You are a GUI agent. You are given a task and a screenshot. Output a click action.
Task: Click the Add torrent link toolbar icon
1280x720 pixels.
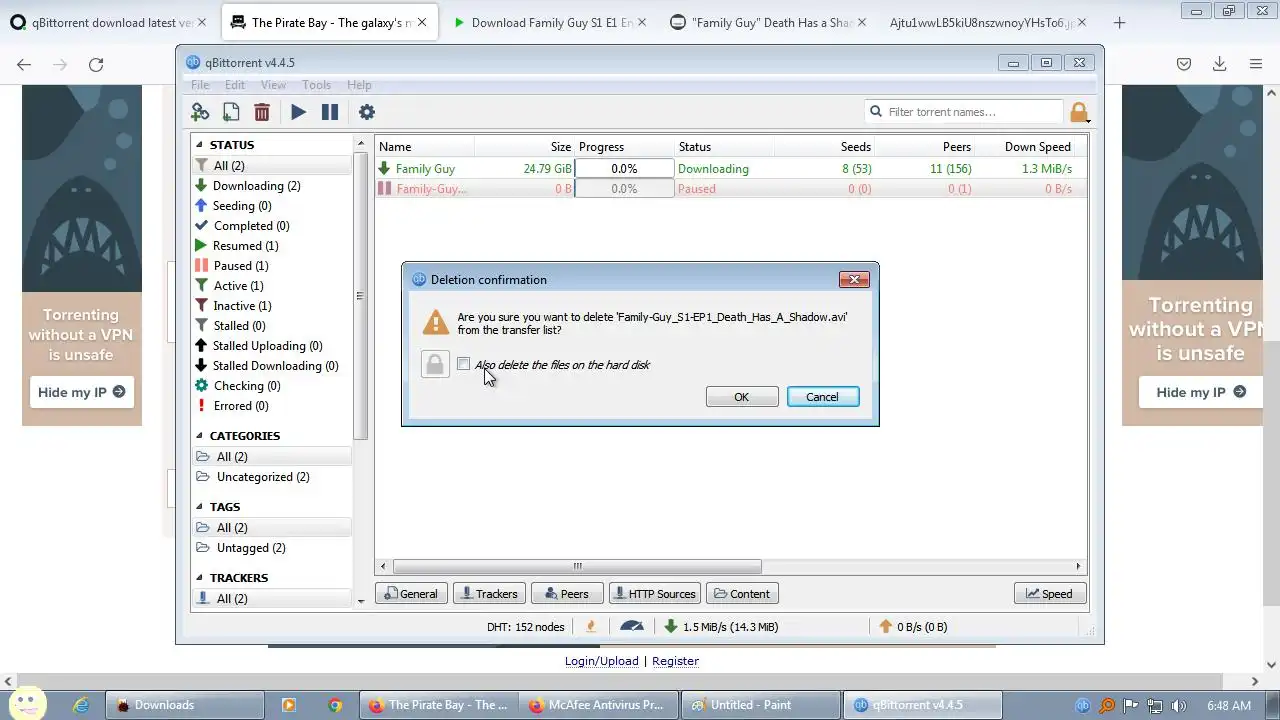(200, 112)
